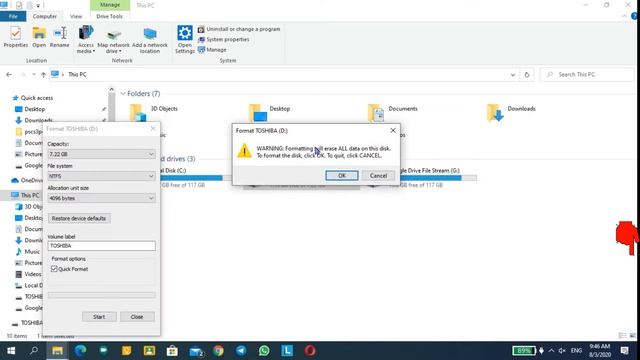Open Google Chrome from taskbar

click(218, 351)
